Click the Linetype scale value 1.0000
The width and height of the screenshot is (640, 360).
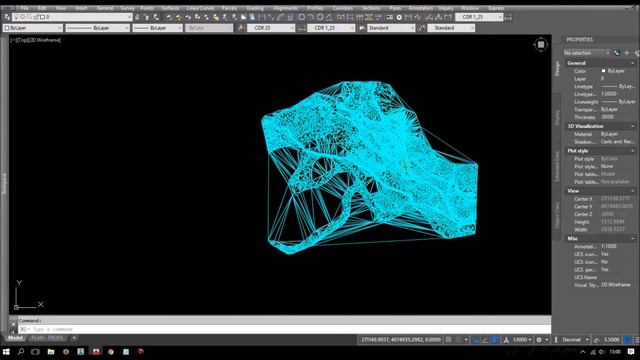click(x=609, y=94)
